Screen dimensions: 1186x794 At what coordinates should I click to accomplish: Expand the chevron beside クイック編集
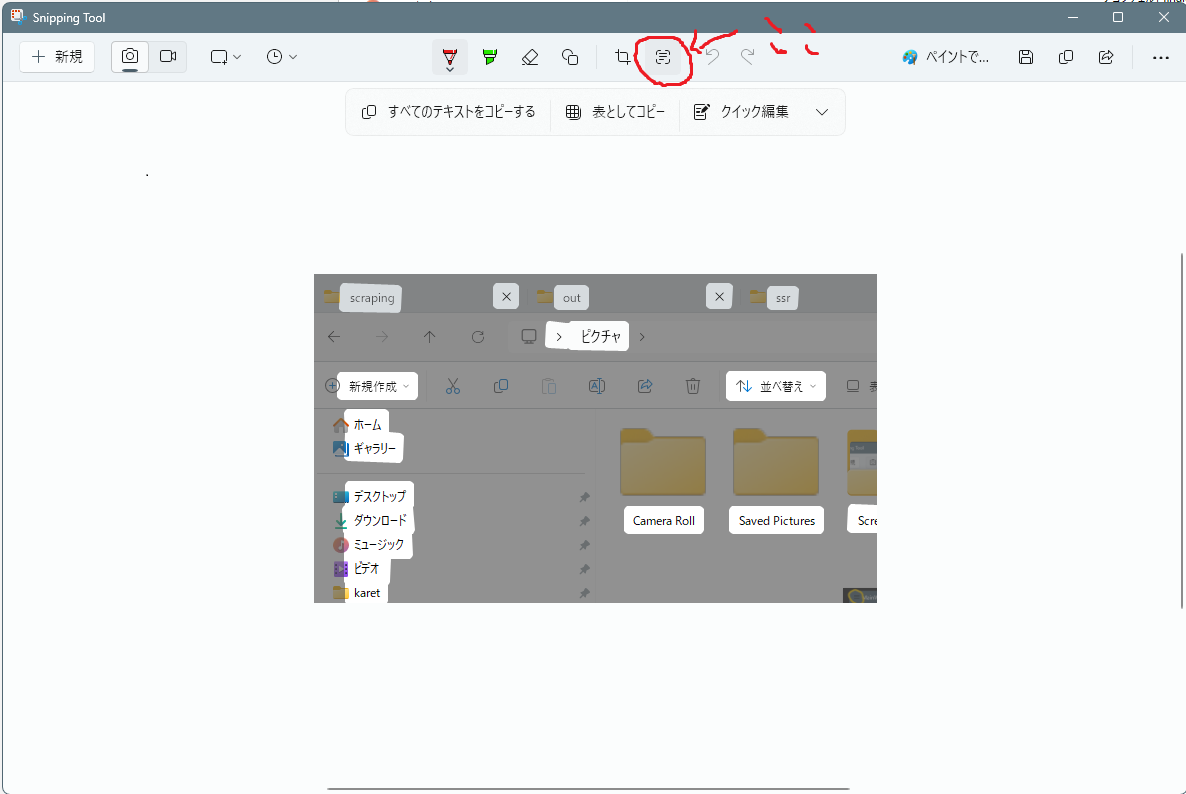point(822,112)
